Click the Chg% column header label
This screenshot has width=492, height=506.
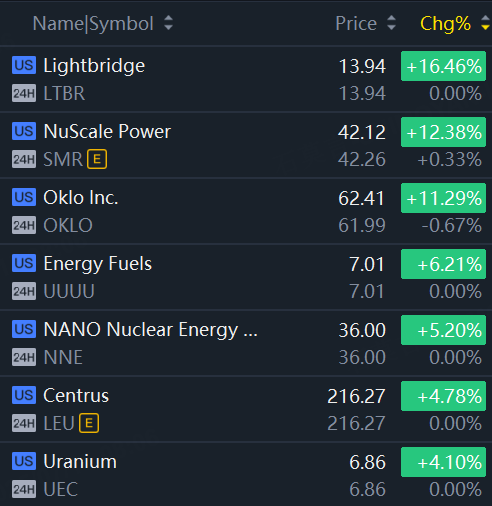click(x=445, y=24)
